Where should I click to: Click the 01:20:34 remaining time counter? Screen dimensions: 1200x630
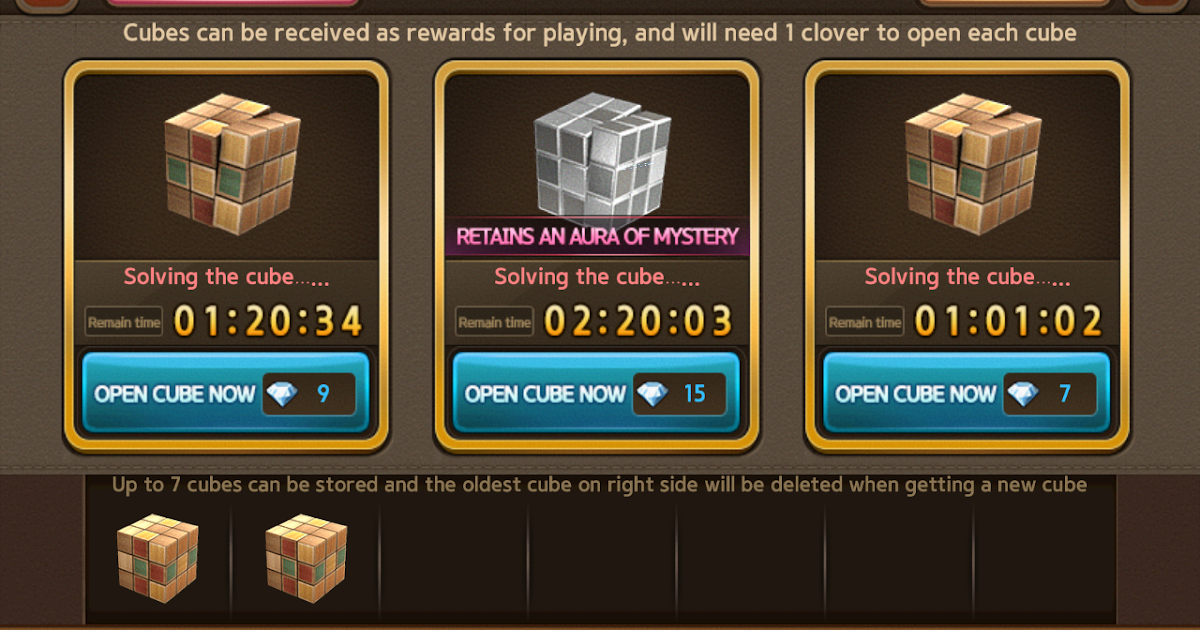pyautogui.click(x=269, y=322)
